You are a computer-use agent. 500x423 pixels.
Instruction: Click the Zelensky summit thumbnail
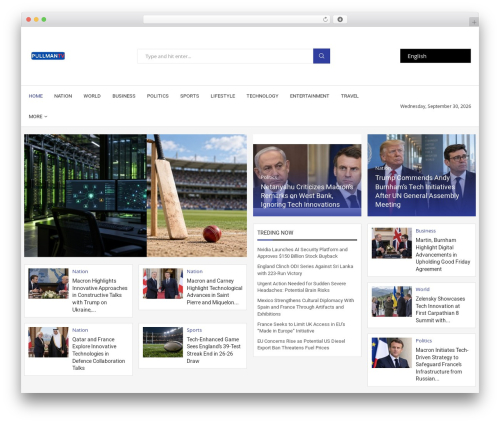pos(392,301)
